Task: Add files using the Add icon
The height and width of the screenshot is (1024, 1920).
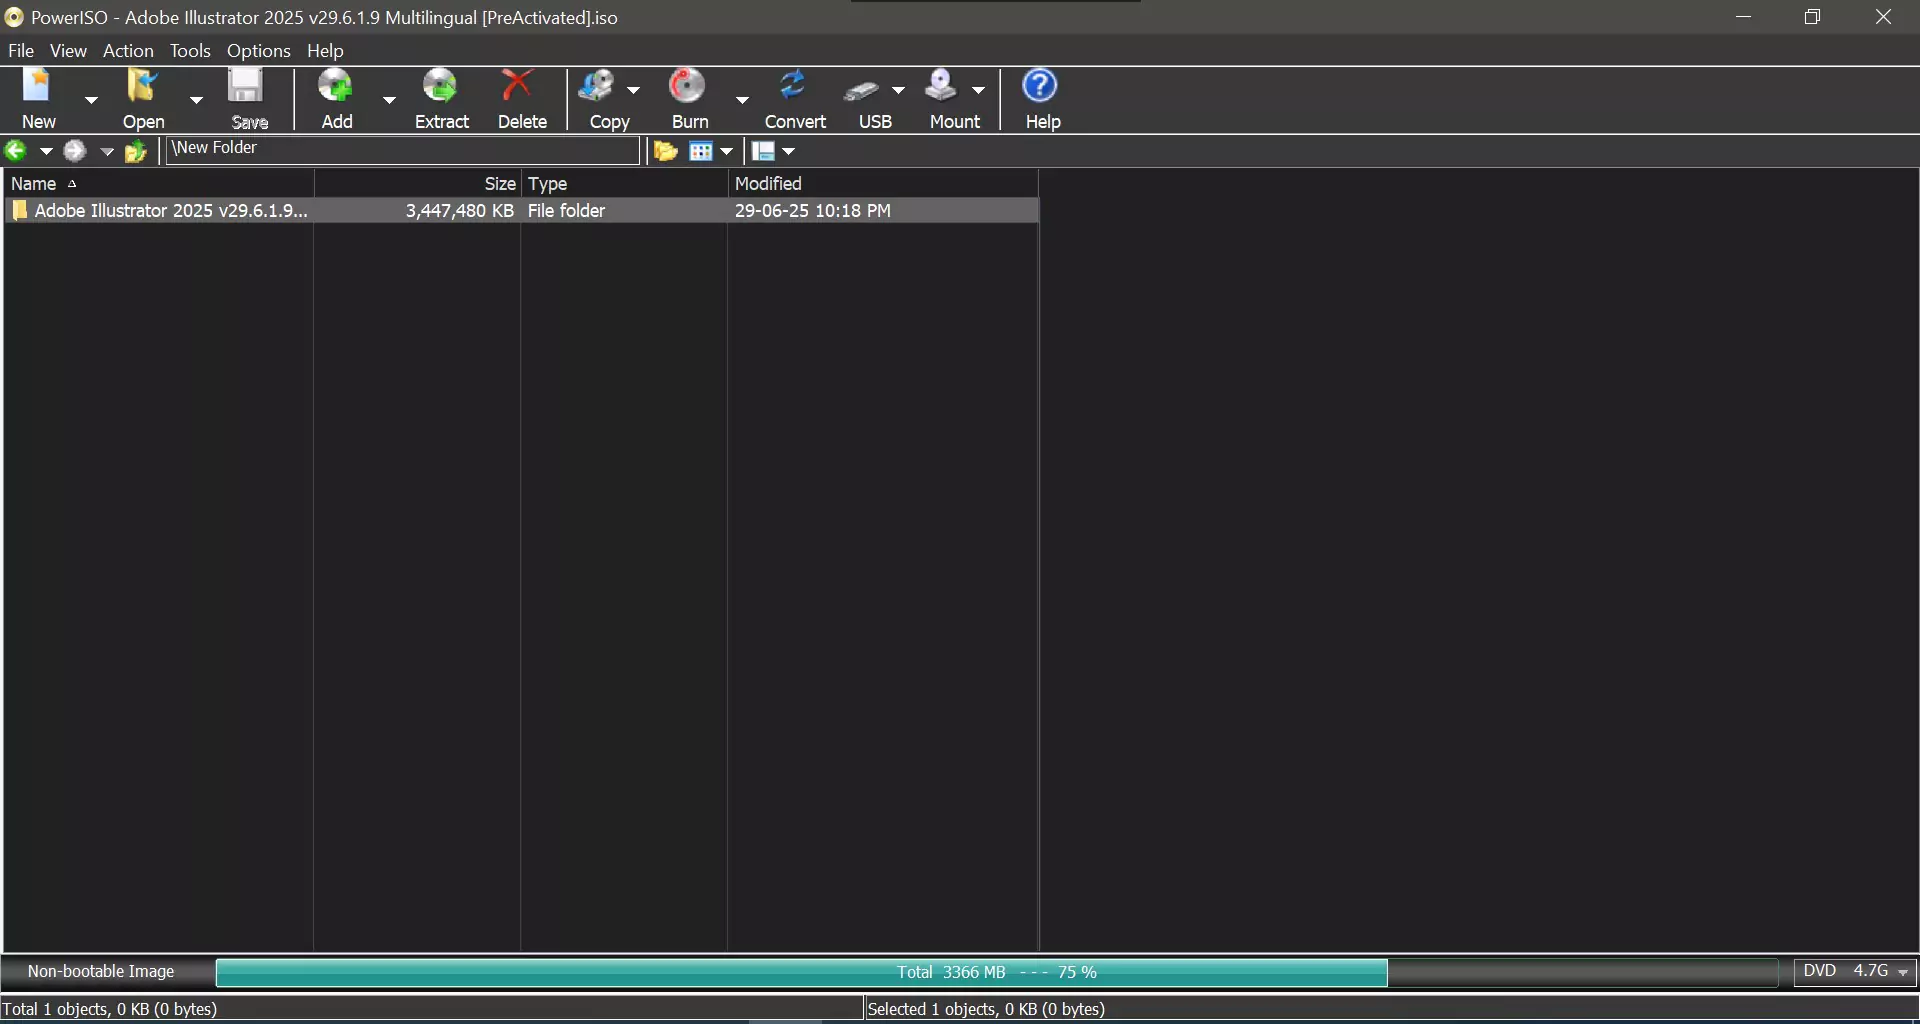Action: point(336,87)
